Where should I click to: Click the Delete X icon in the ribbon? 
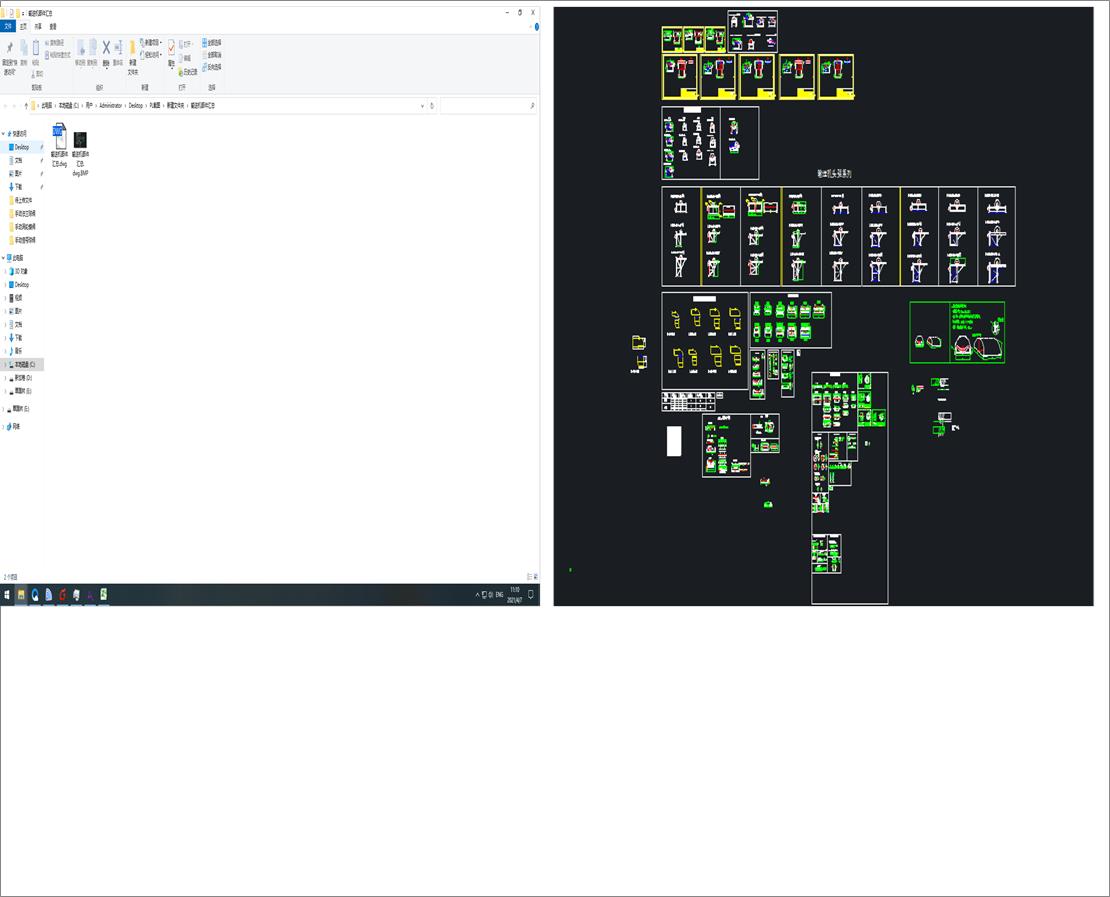click(x=106, y=47)
